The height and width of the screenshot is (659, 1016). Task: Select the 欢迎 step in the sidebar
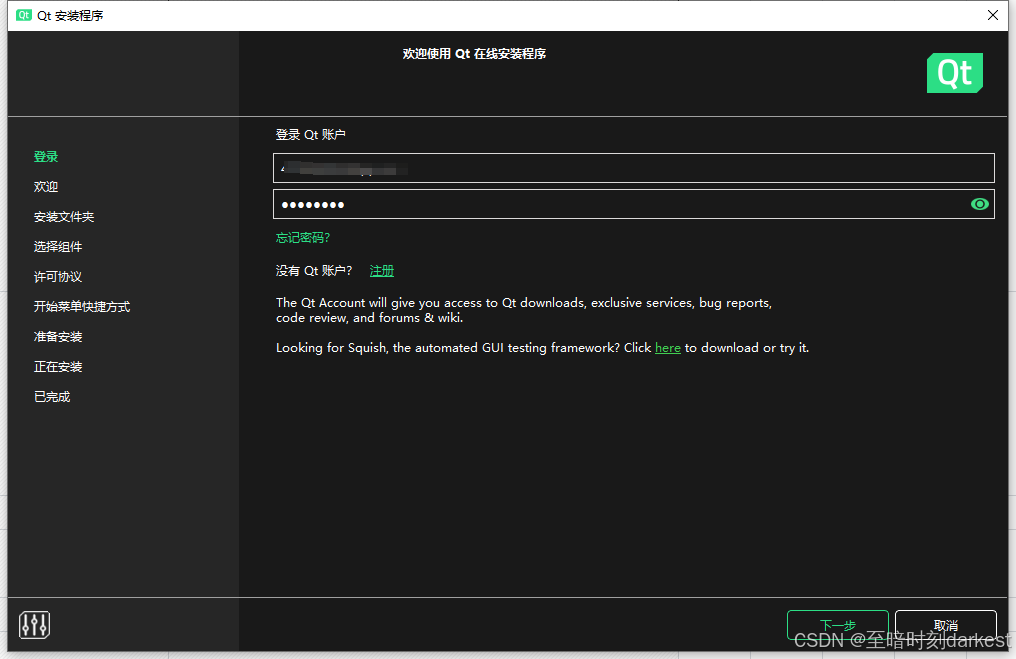pos(46,186)
